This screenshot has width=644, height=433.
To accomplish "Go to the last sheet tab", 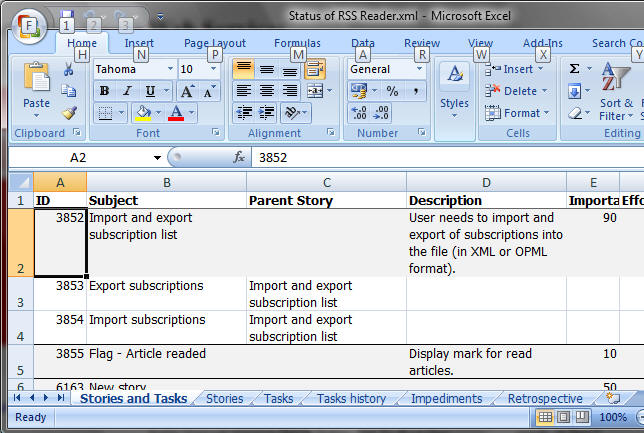I will pos(61,398).
